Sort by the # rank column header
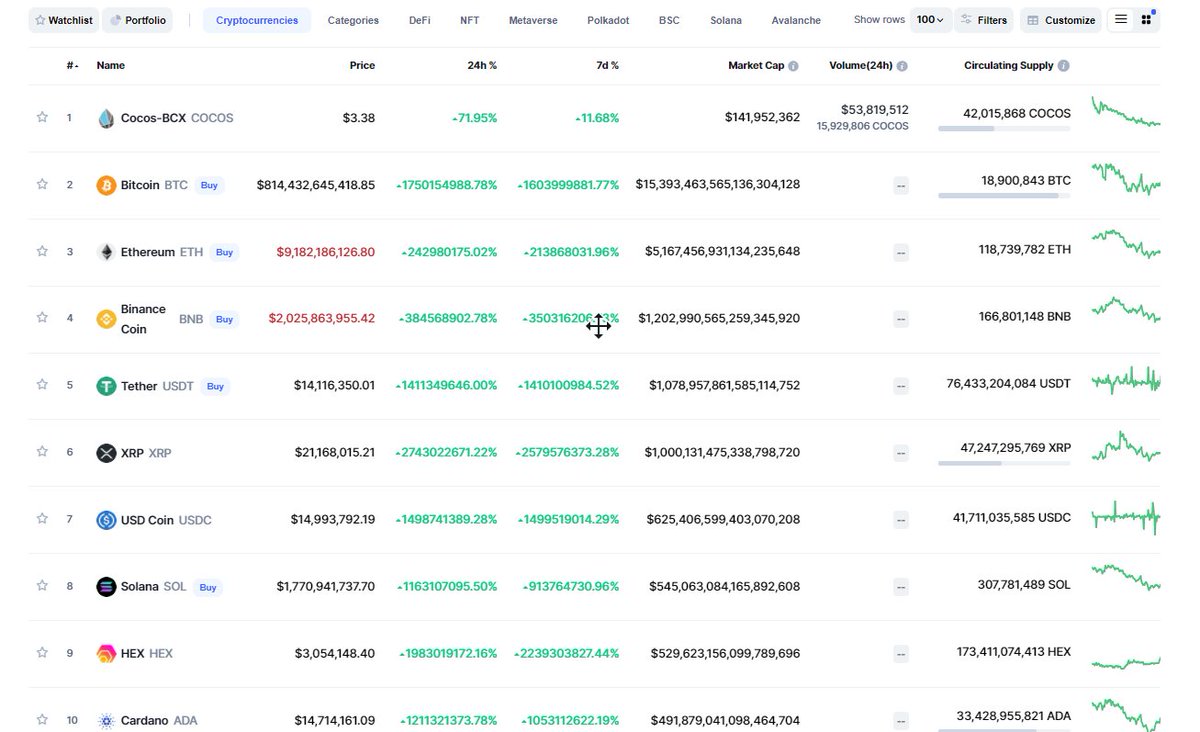The image size is (1200, 732). (x=71, y=66)
